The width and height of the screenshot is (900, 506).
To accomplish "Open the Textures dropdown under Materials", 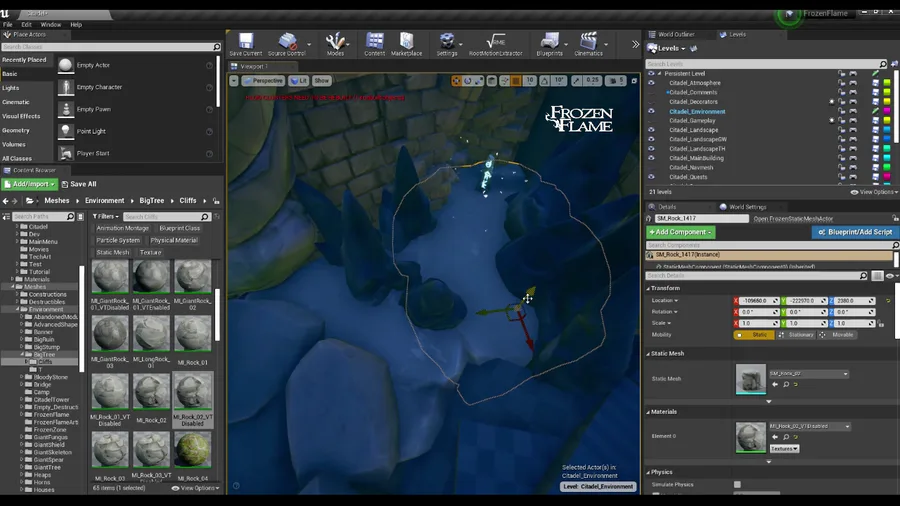I will [x=784, y=449].
